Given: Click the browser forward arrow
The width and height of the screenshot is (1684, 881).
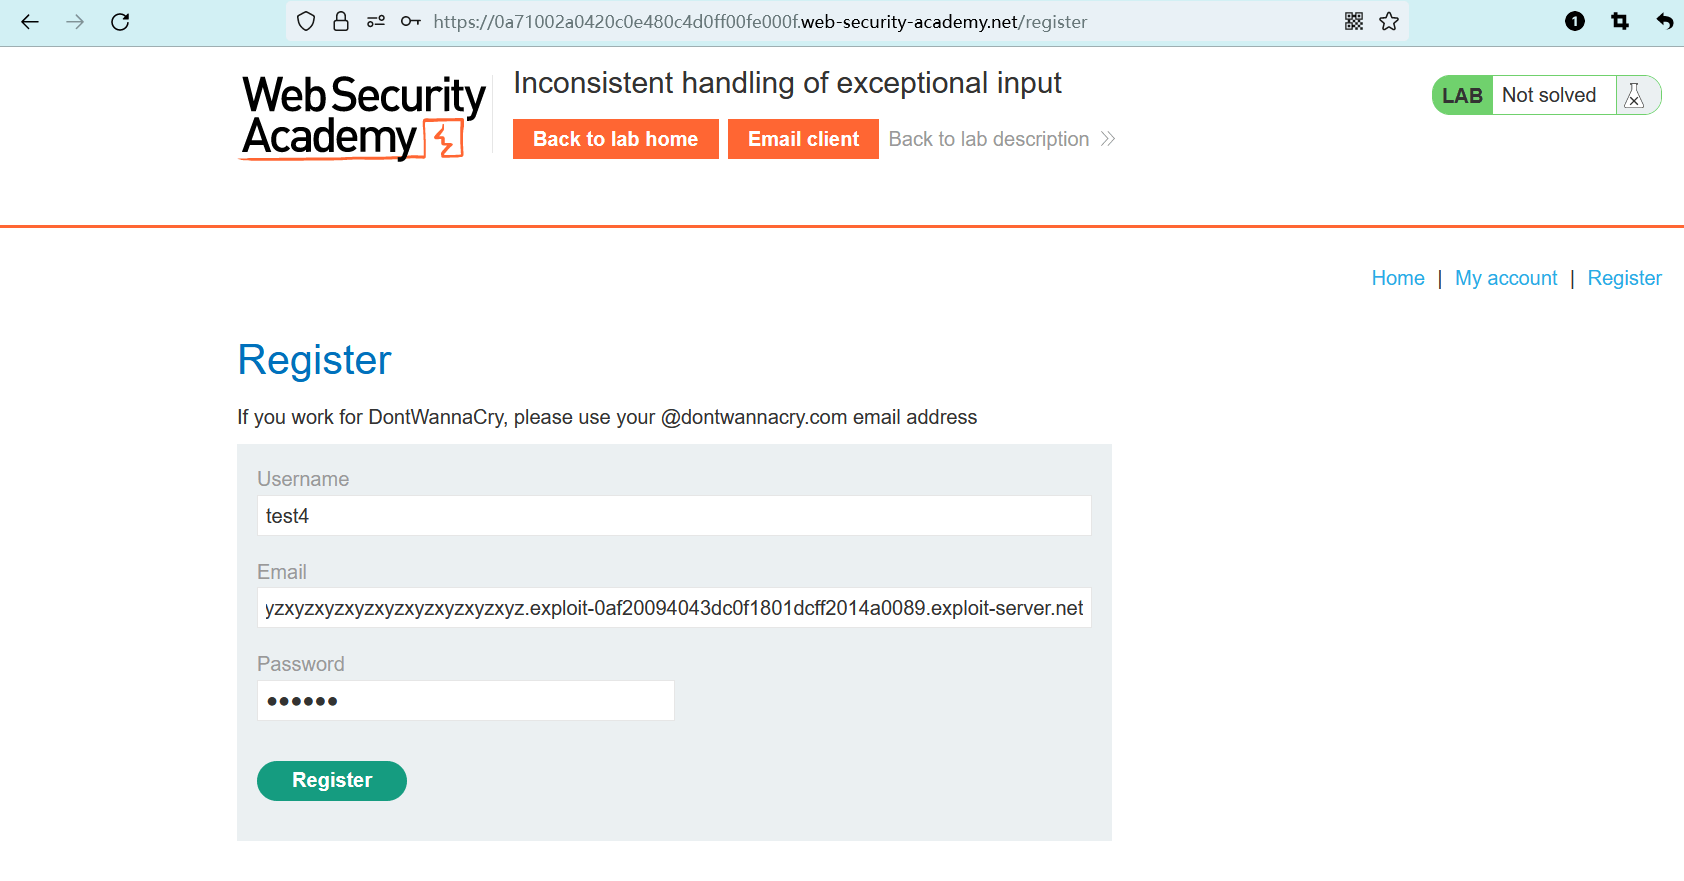Looking at the screenshot, I should coord(75,22).
